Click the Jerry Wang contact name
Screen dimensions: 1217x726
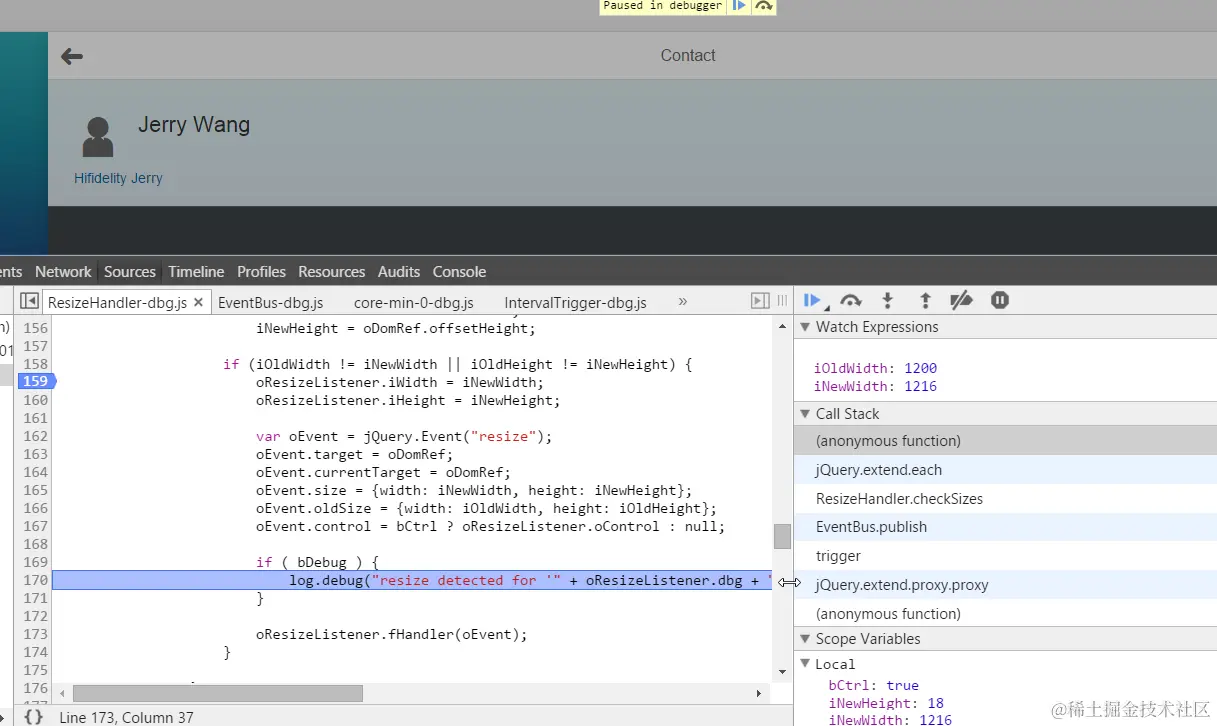tap(194, 125)
